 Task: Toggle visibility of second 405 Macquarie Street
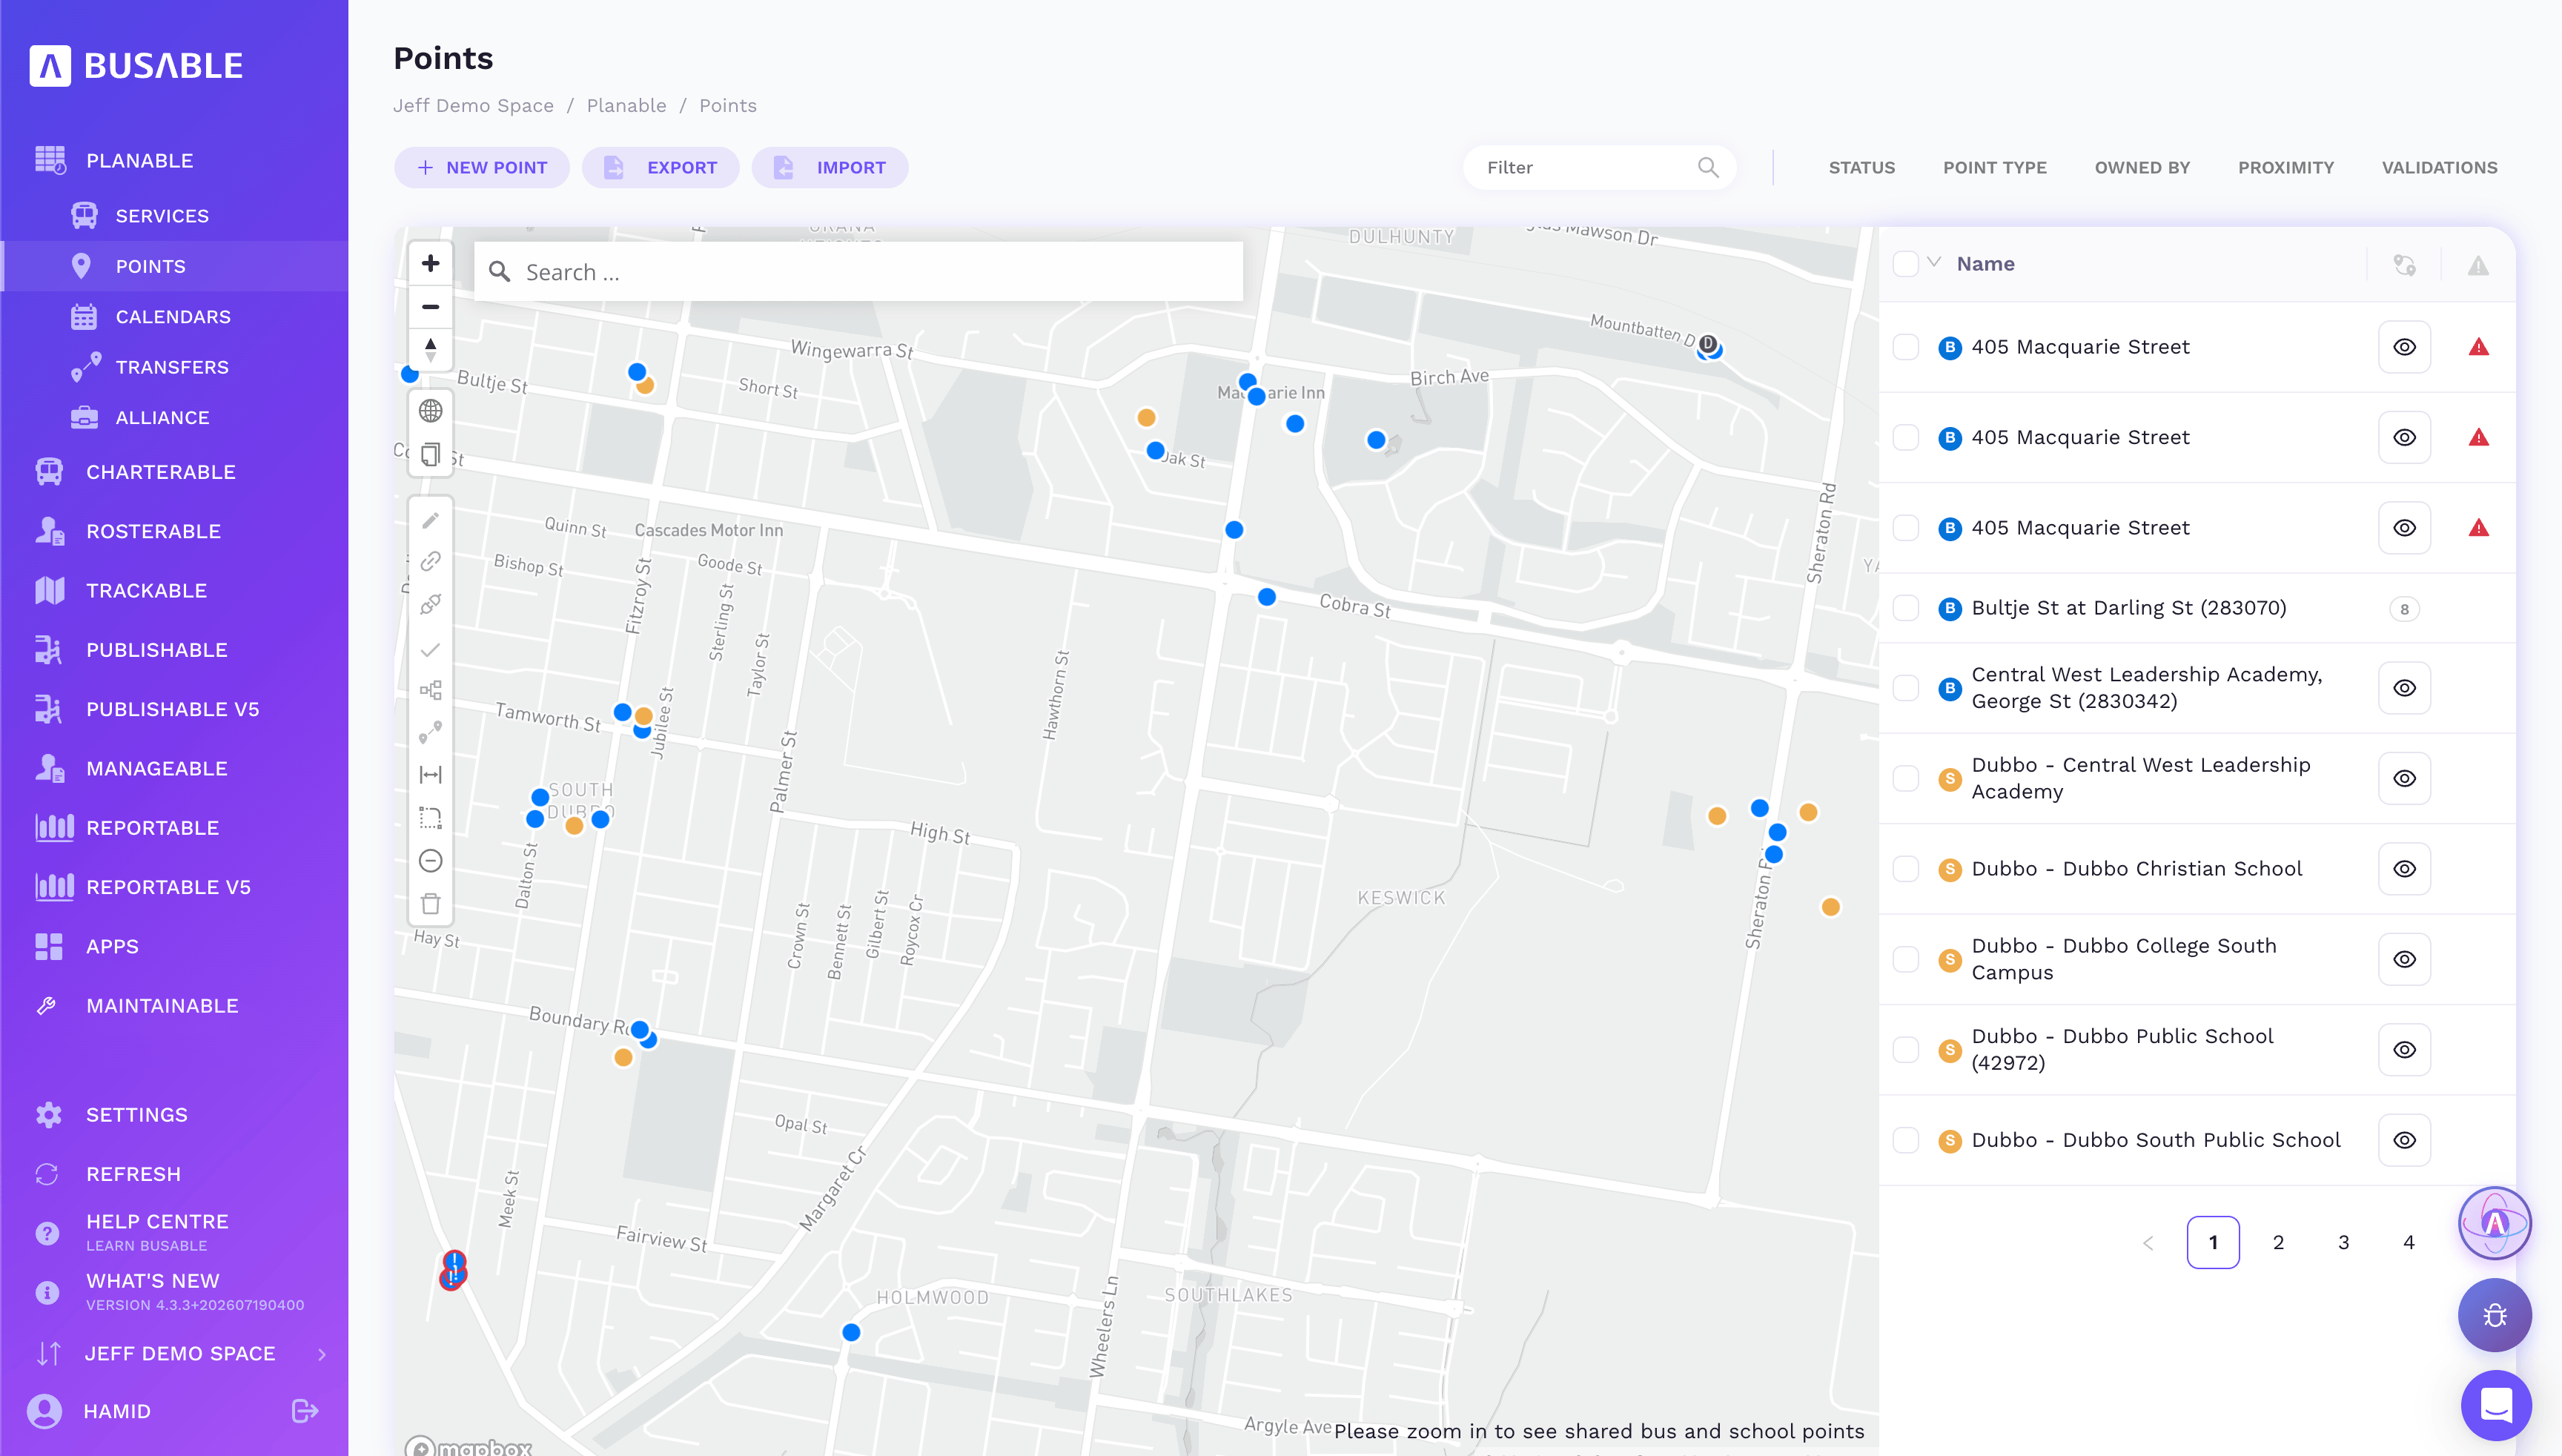point(2404,437)
